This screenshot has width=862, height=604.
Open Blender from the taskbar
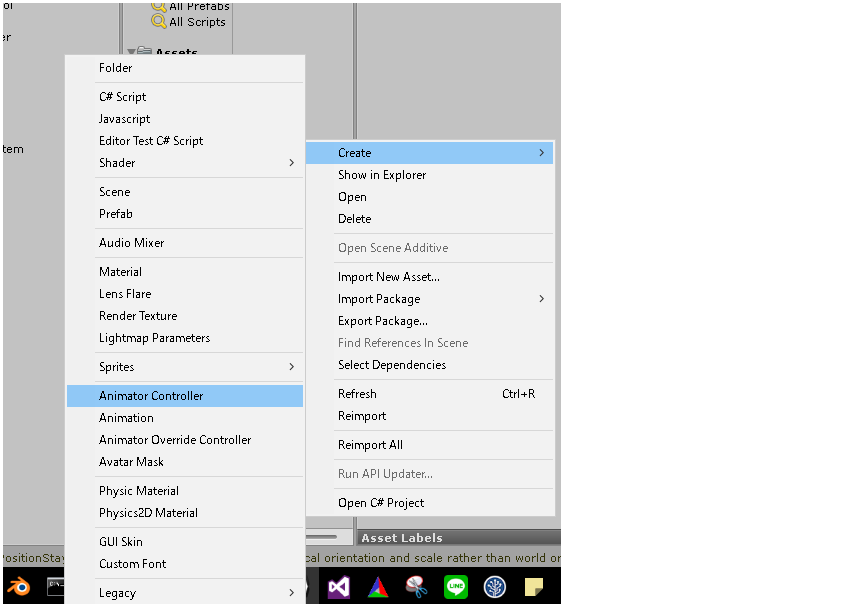[19, 586]
